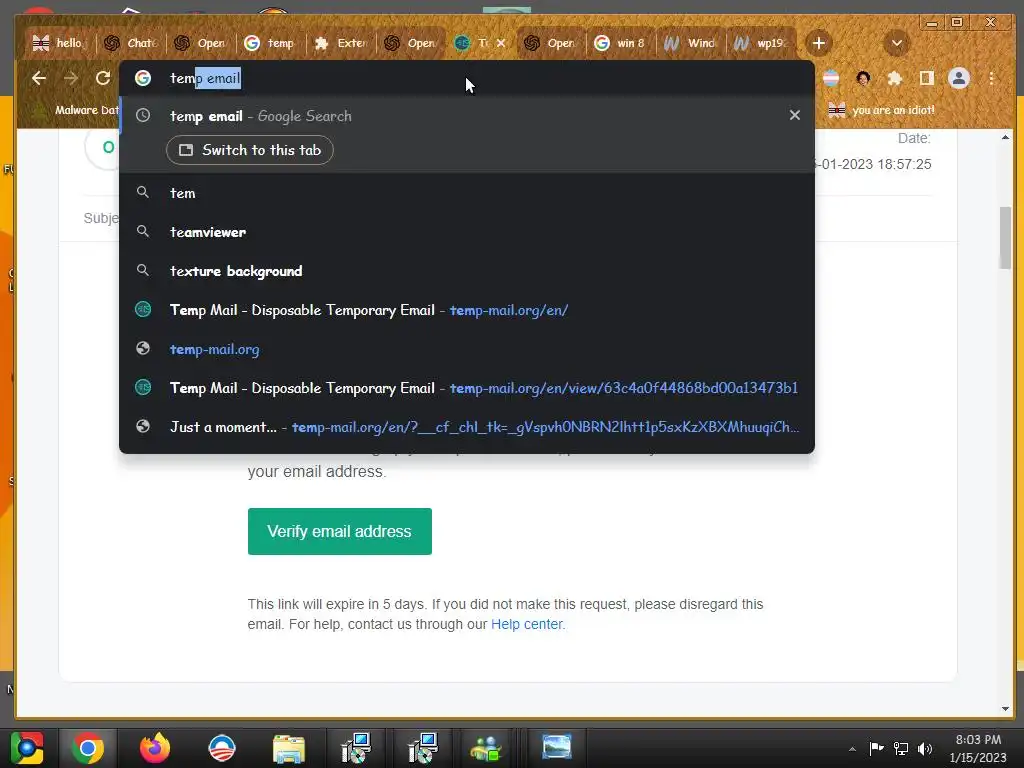Remove the 'temp email' suggestion with X
This screenshot has height=768, width=1024.
pos(794,115)
